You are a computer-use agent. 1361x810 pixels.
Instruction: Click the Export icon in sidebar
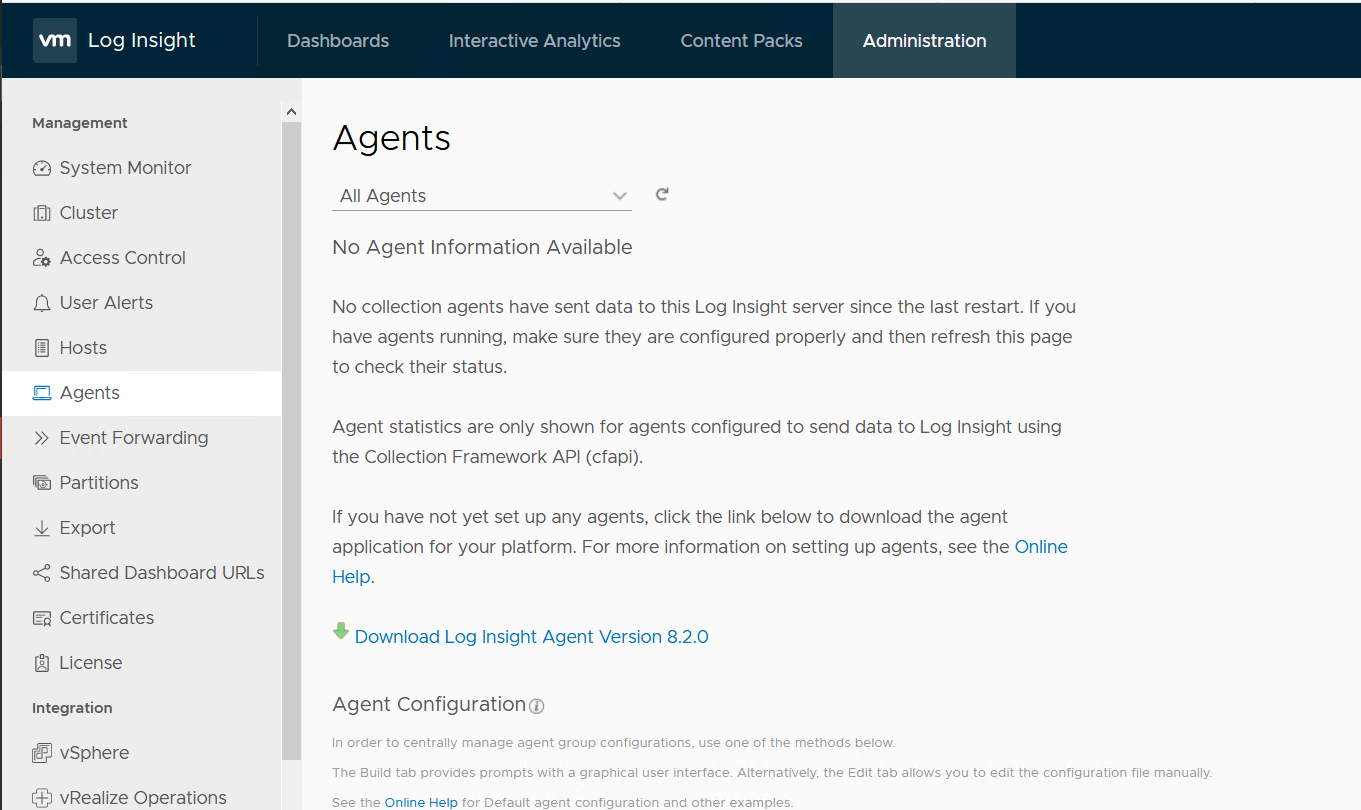[42, 527]
